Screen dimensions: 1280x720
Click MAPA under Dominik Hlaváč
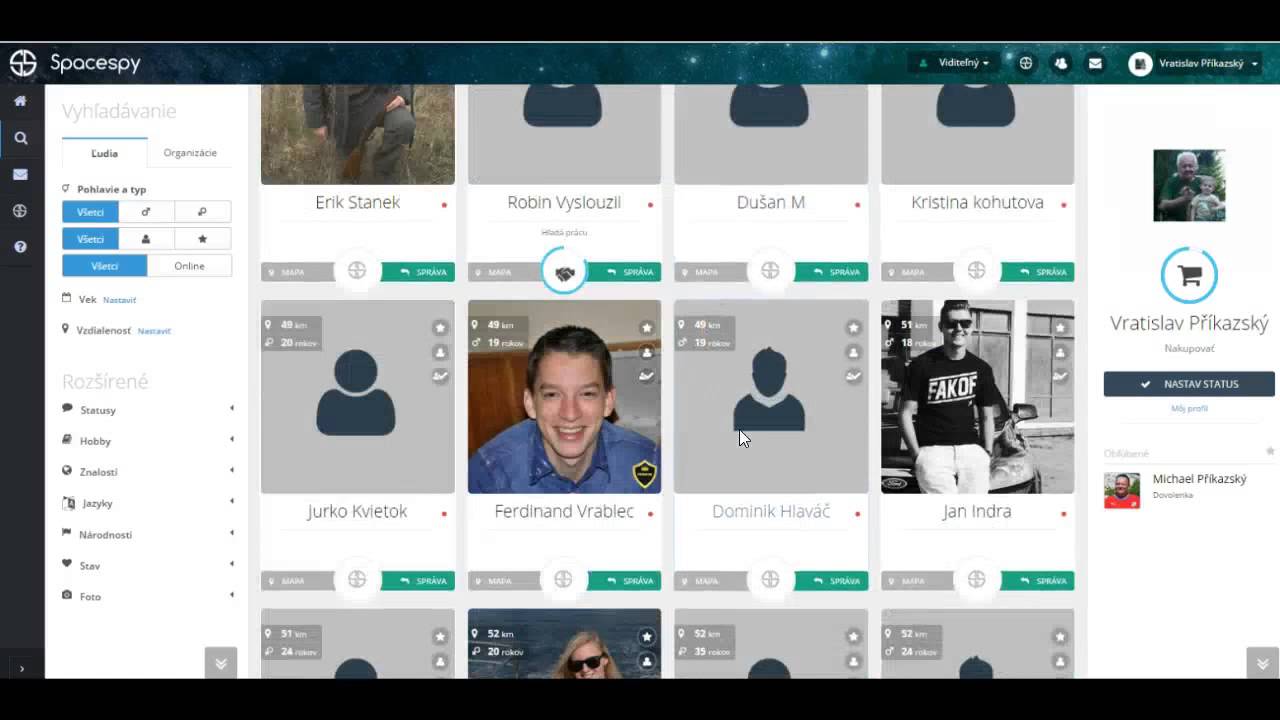click(x=706, y=581)
